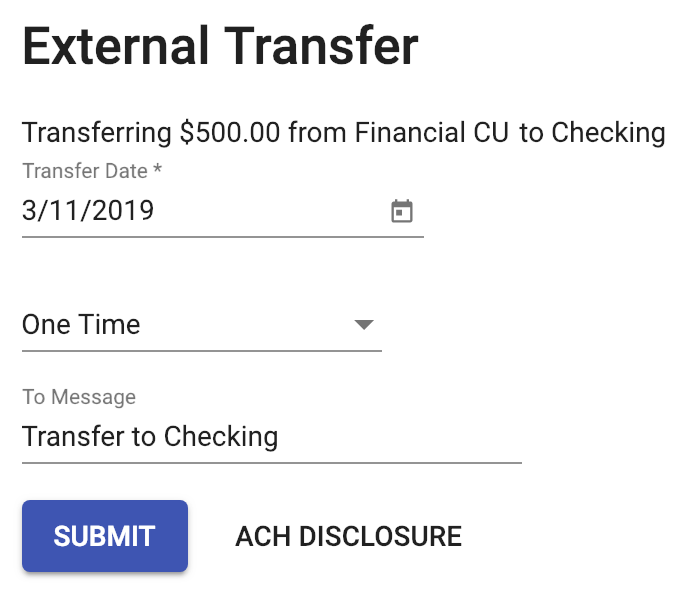Image resolution: width=688 pixels, height=594 pixels.
Task: Click "to Checking" at the summary line's end
Action: [593, 133]
